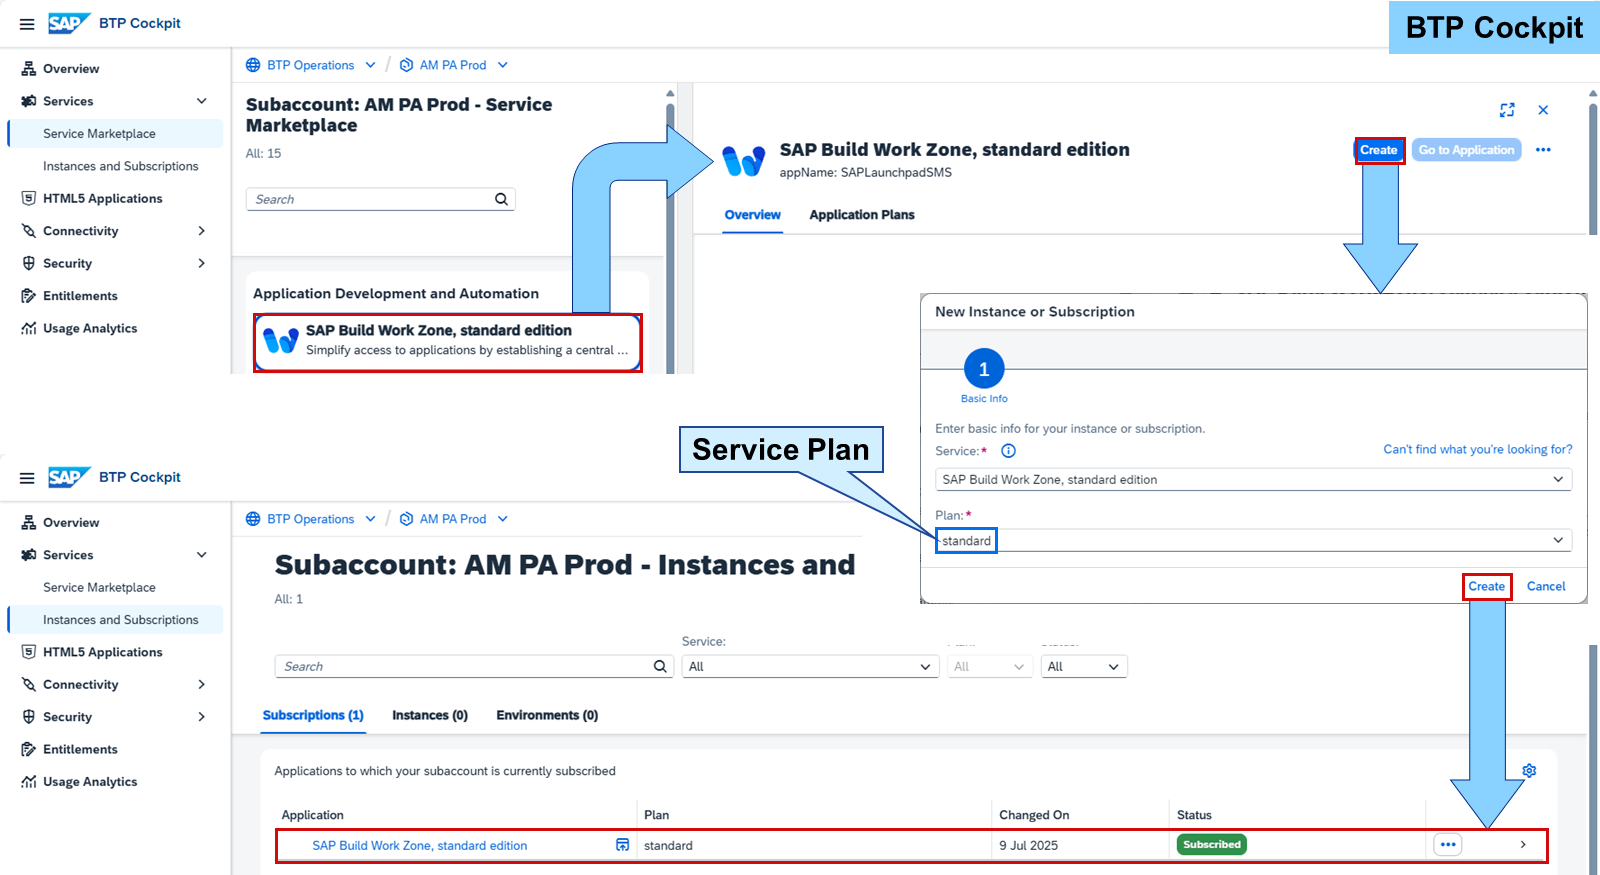This screenshot has height=875, width=1600.
Task: Open AM PA Prod breadcrumb dropdown in upper cockpit
Action: click(x=502, y=65)
